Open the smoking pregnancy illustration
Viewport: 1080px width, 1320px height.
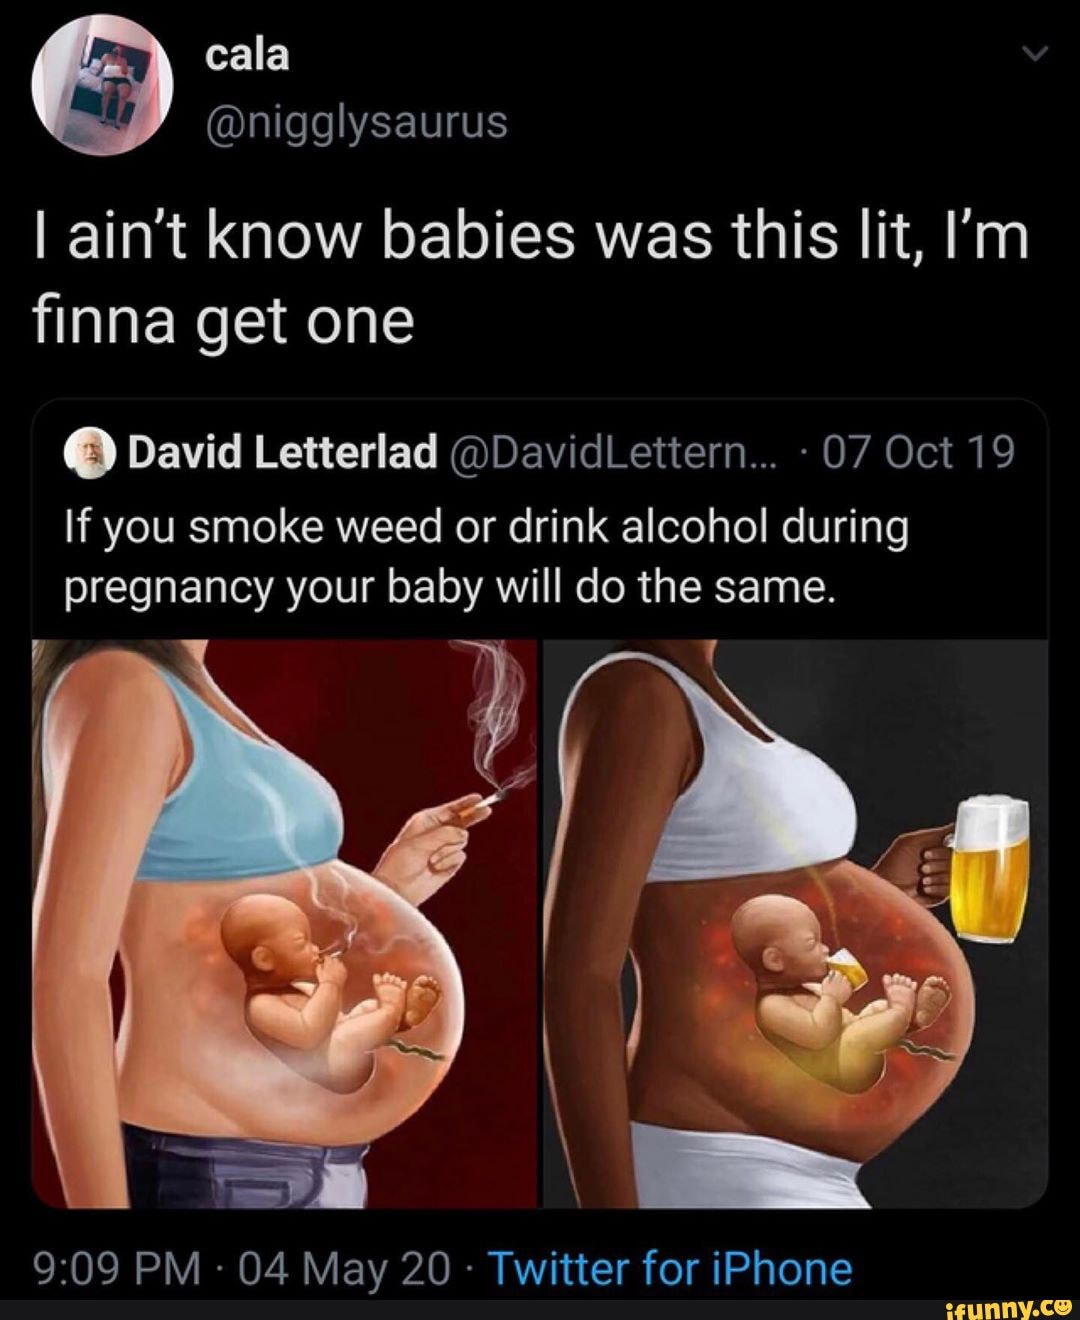coord(286,924)
